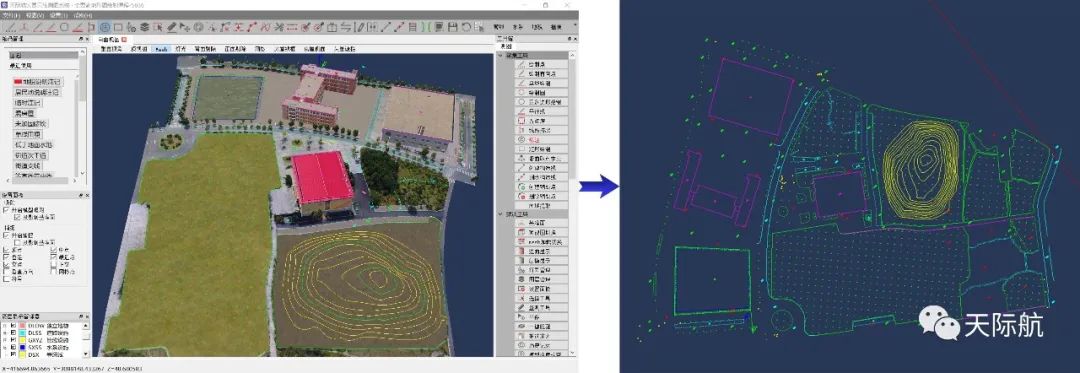Select the circle drawing tool in toolbar
Image resolution: width=1080 pixels, height=373 pixels.
point(64,28)
